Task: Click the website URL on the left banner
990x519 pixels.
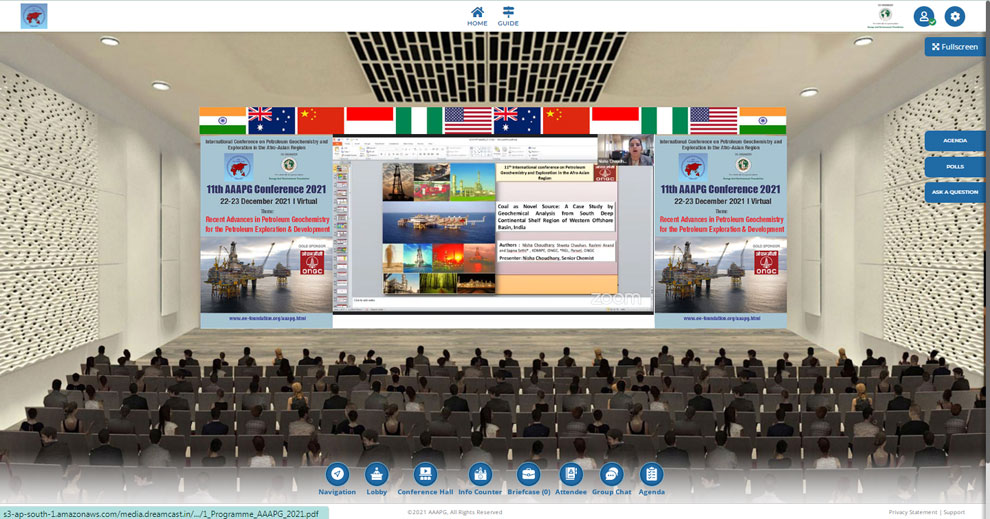Action: coord(267,318)
